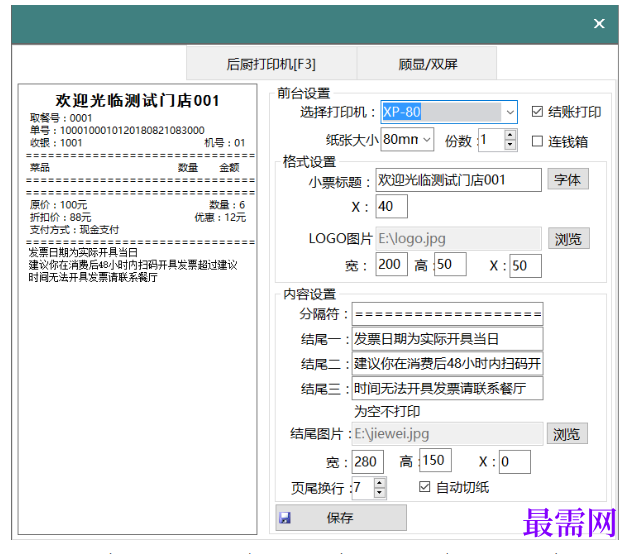Click preview line 发票日期为实际开具当日
The width and height of the screenshot is (635, 554).
pyautogui.click(x=83, y=252)
